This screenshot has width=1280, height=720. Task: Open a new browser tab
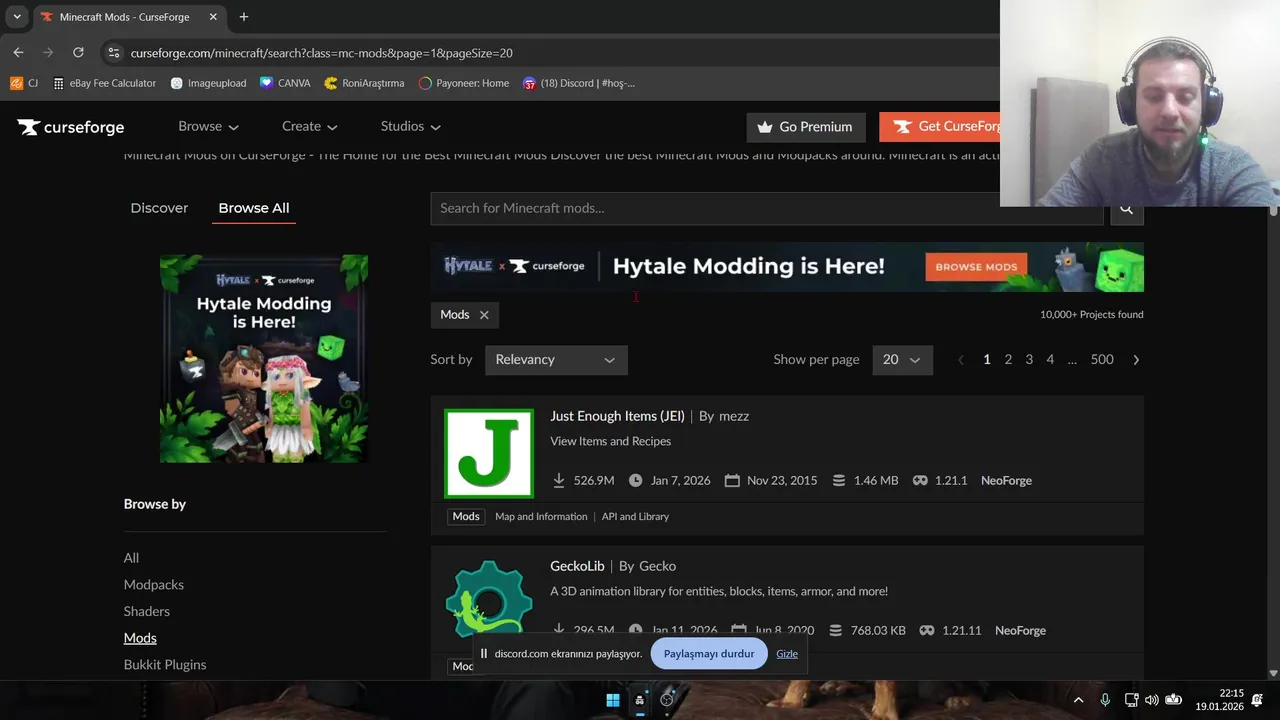tap(244, 17)
